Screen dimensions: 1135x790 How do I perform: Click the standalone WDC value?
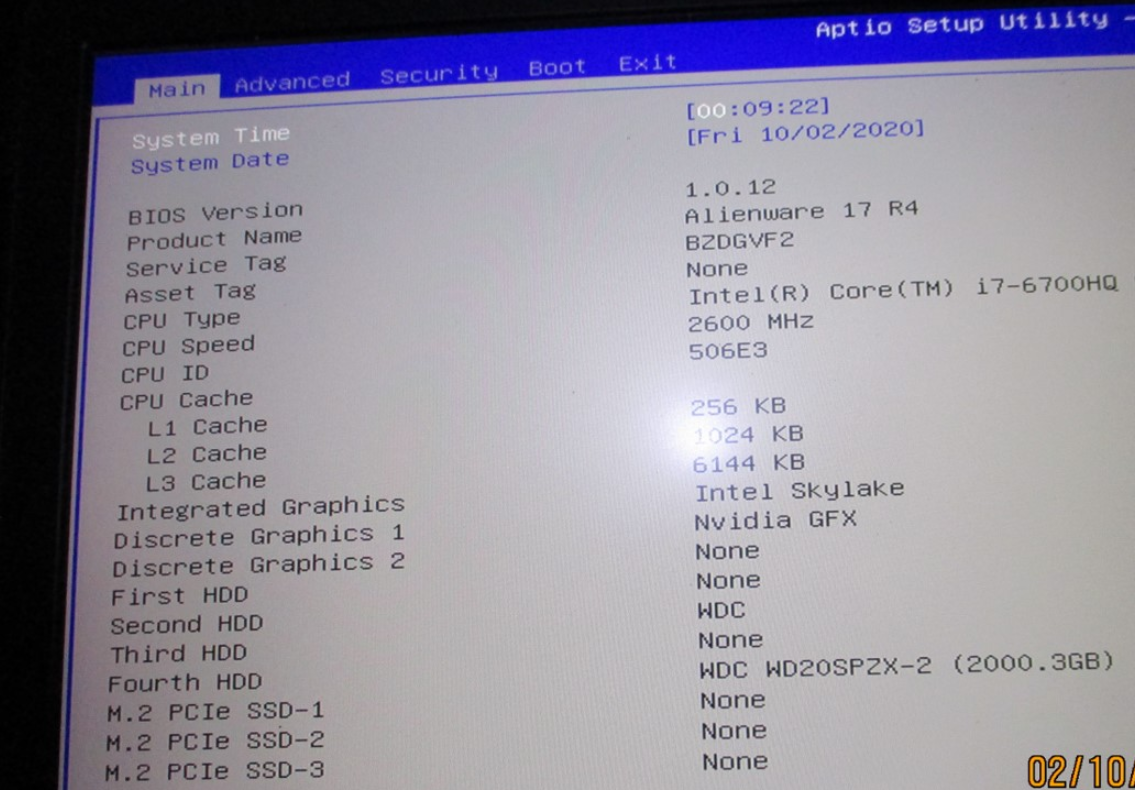721,610
